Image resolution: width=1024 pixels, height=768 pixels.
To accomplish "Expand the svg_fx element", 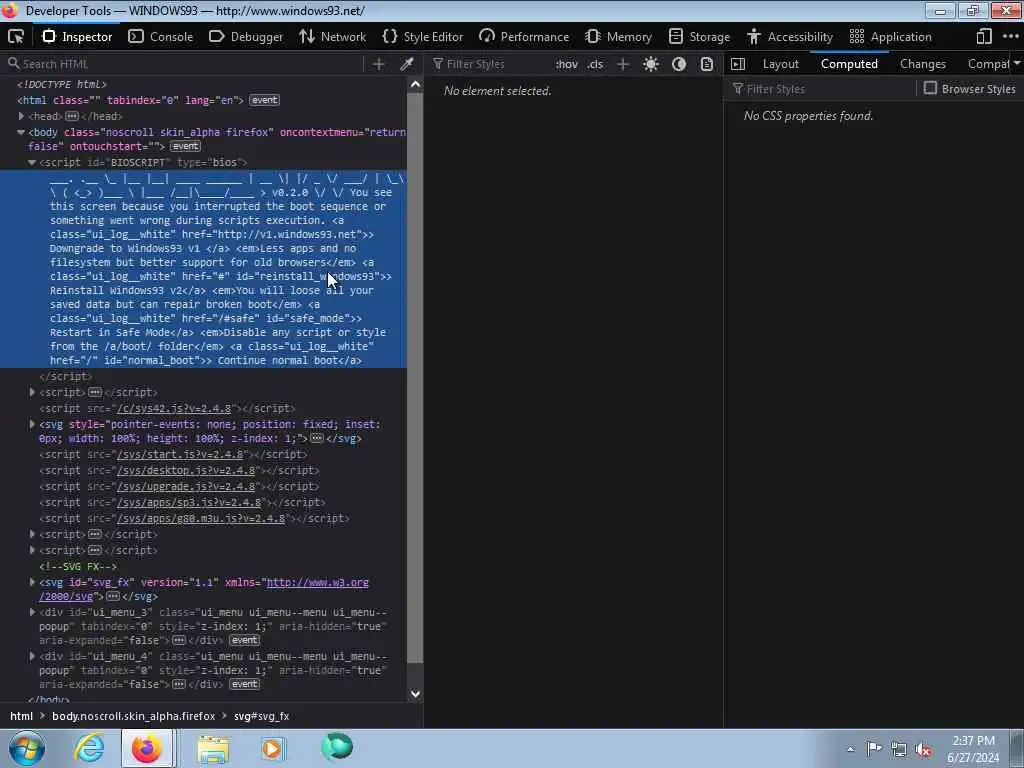I will coord(32,582).
